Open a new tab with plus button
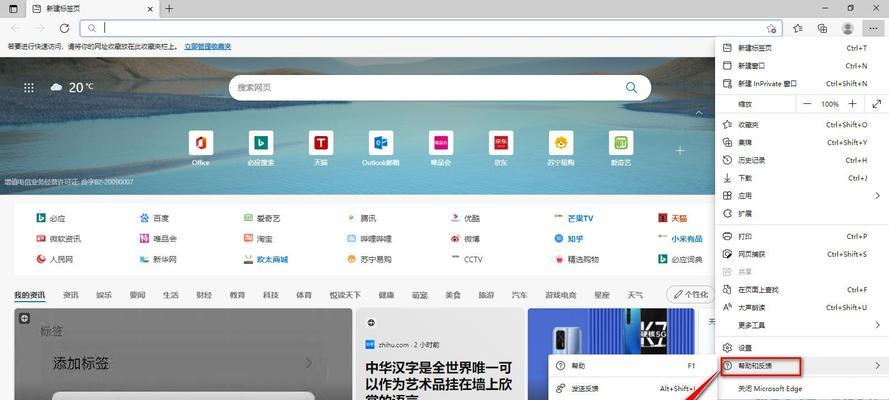The image size is (889, 400). coord(169,9)
